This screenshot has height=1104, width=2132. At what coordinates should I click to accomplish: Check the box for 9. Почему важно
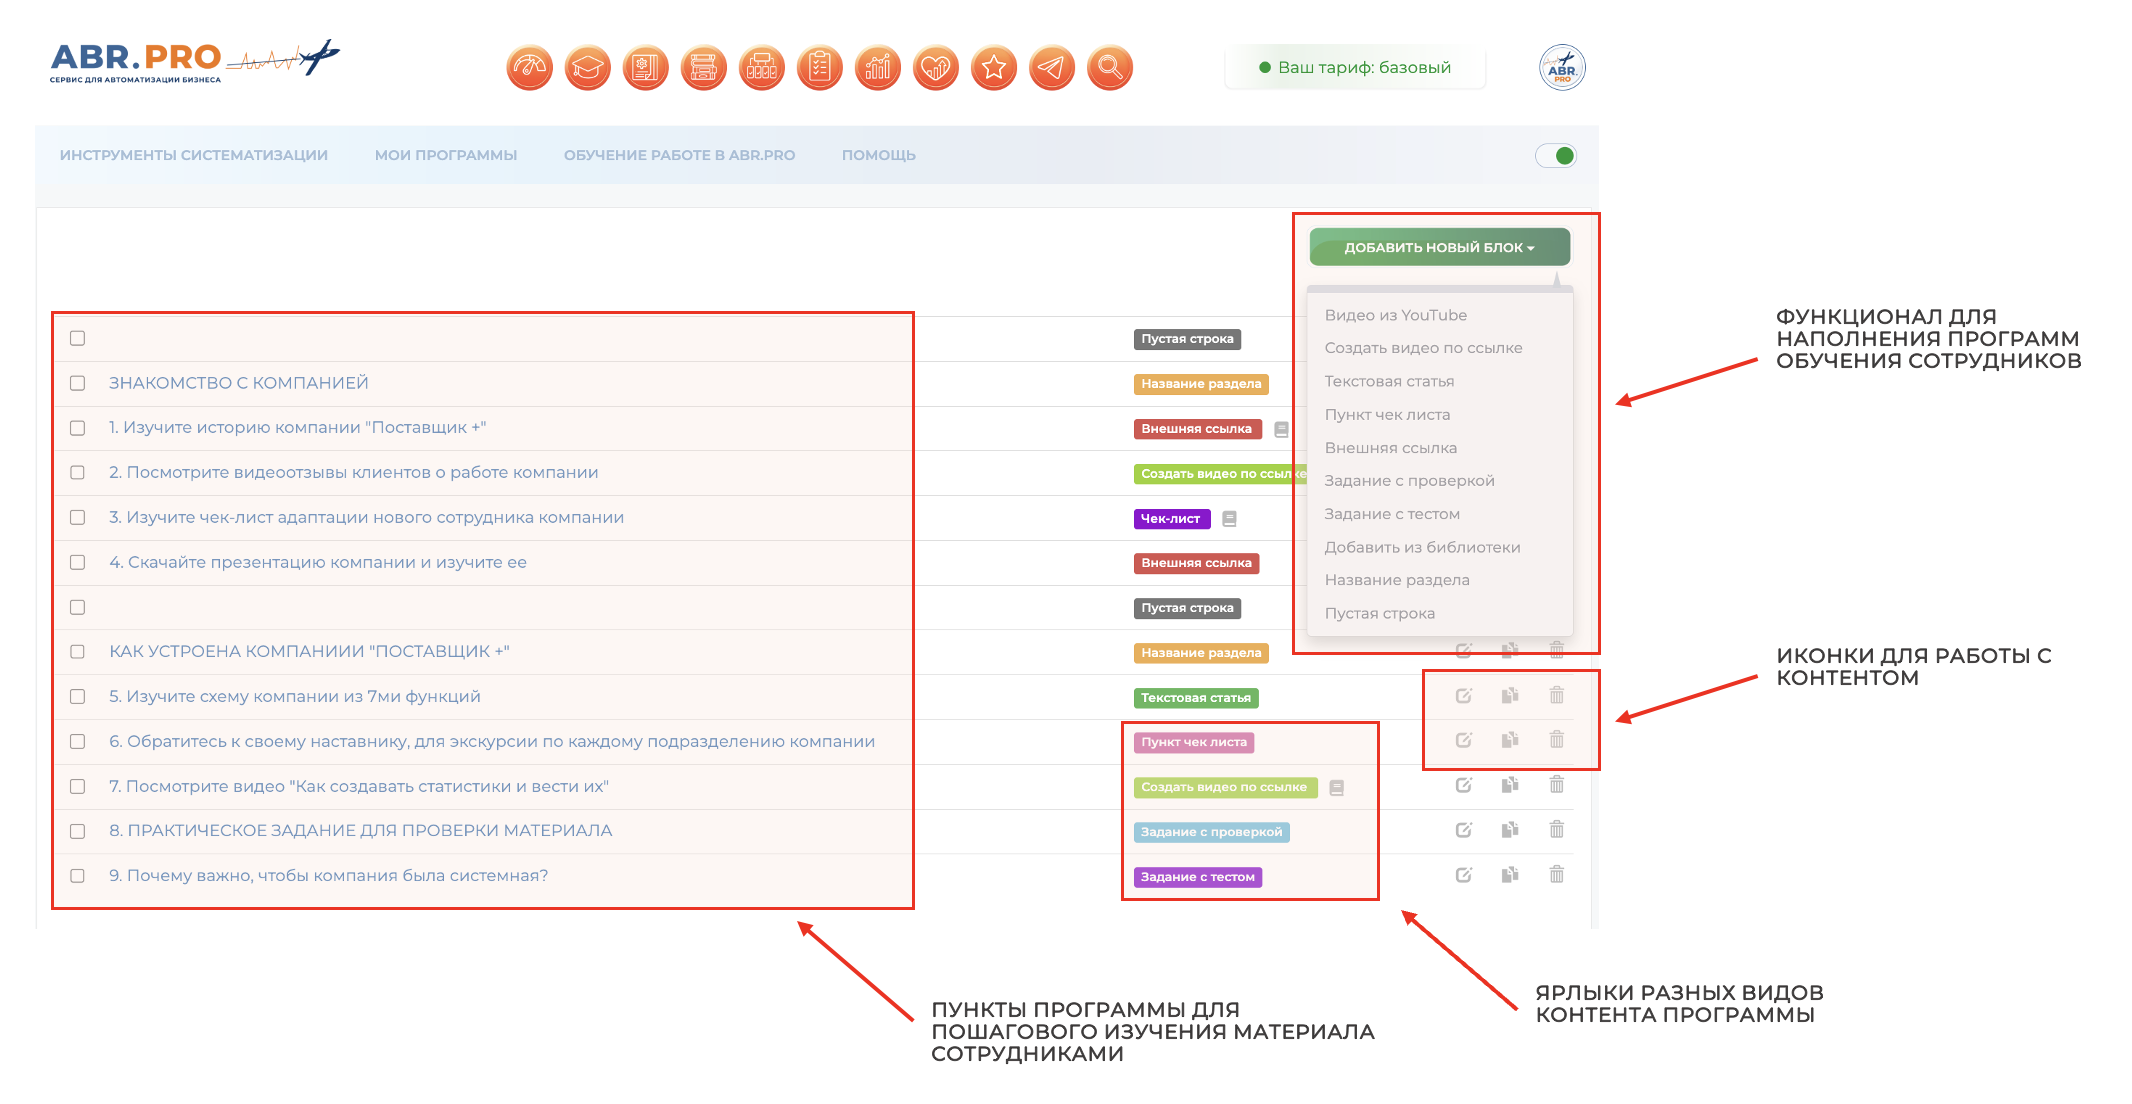coord(77,875)
